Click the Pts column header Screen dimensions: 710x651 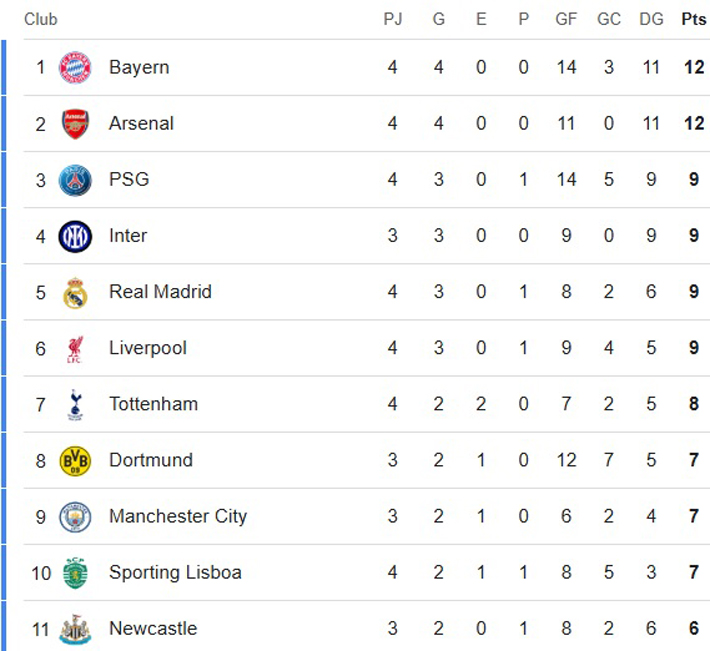click(x=693, y=20)
